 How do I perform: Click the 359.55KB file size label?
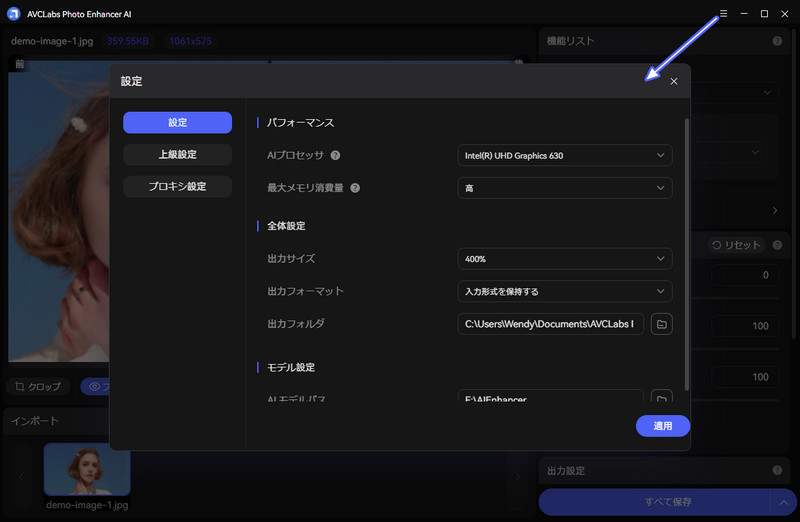(x=128, y=41)
